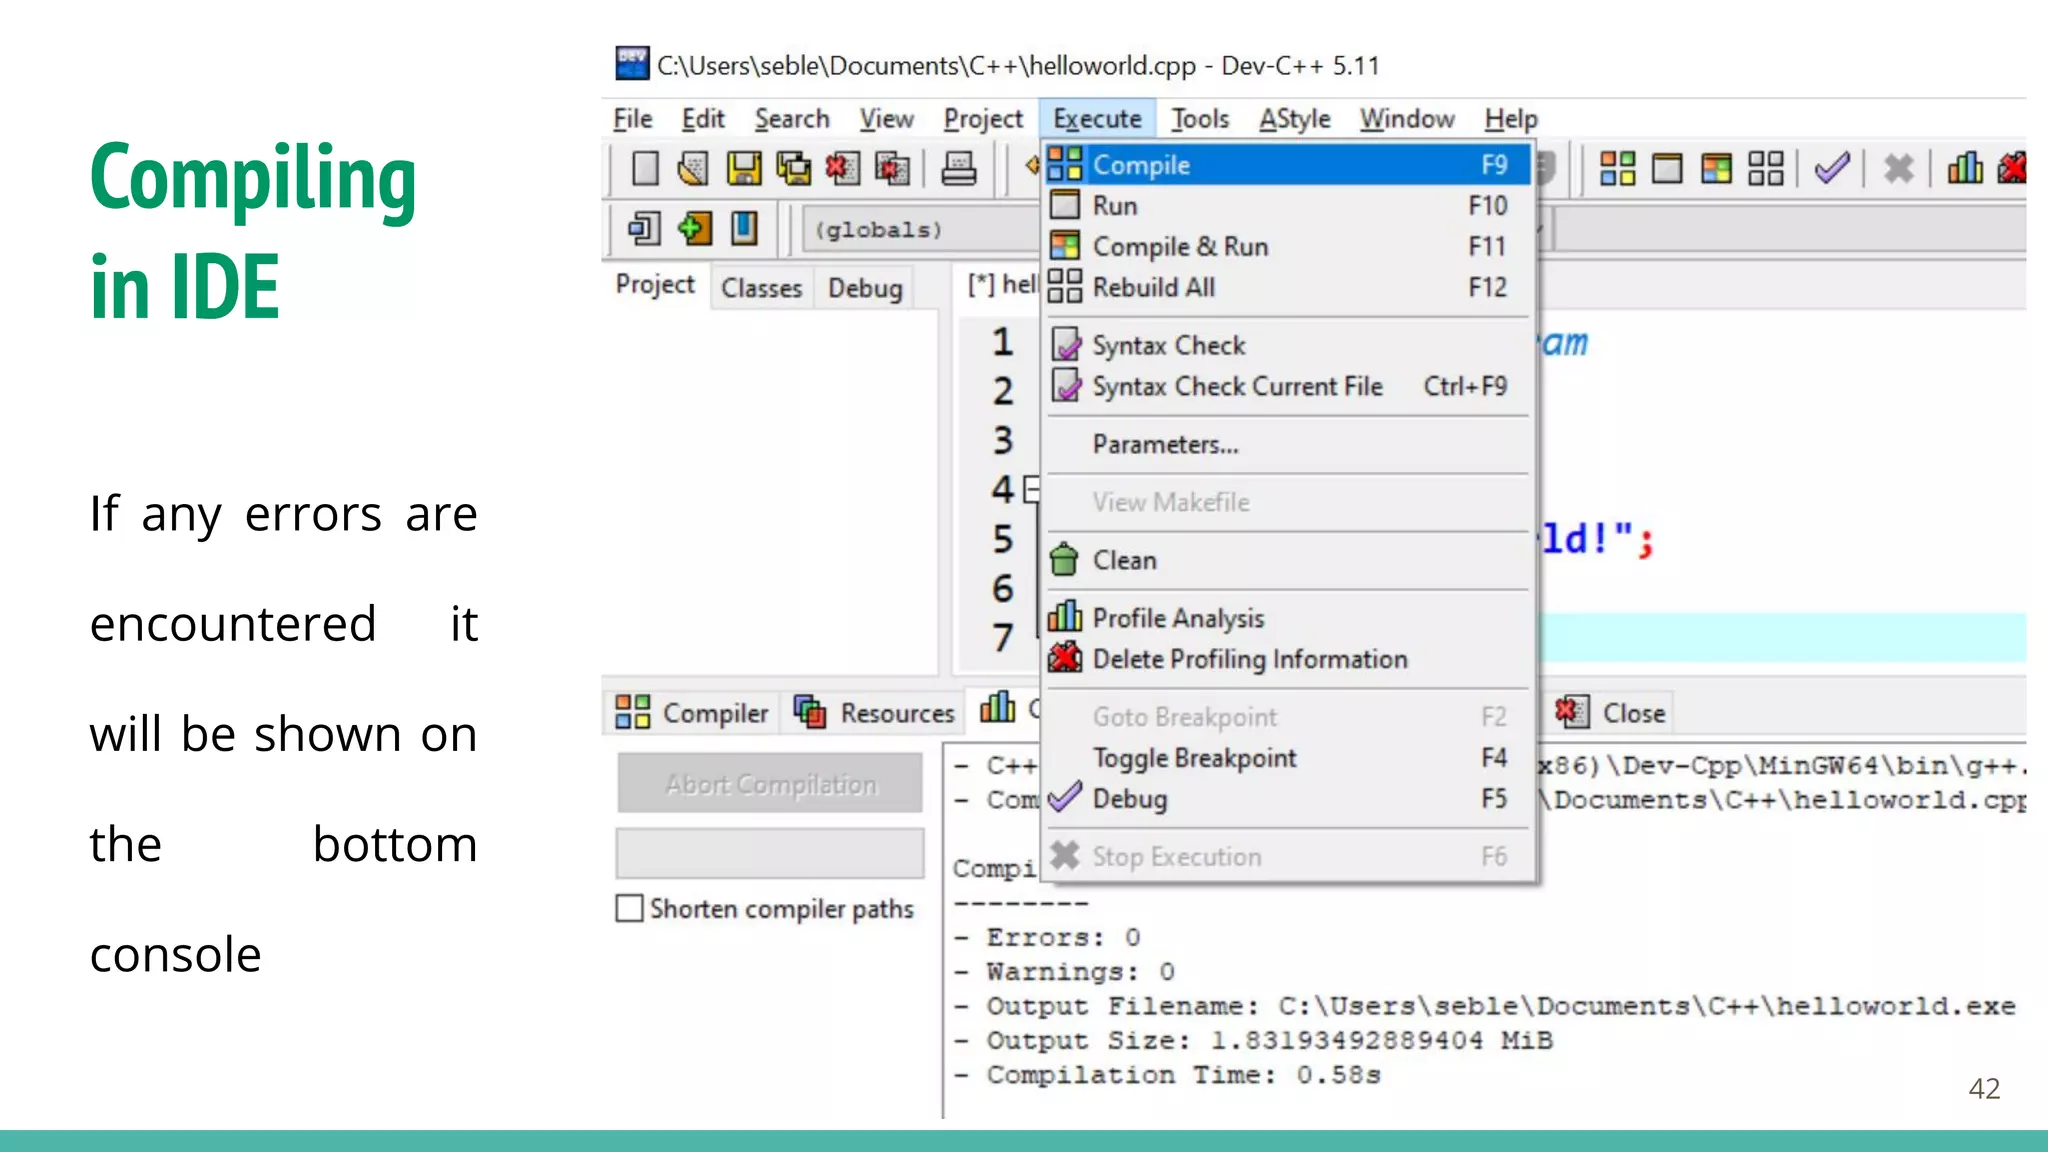Click the Errors: 0 log line
Image resolution: width=2048 pixels, height=1152 pixels.
click(1046, 938)
